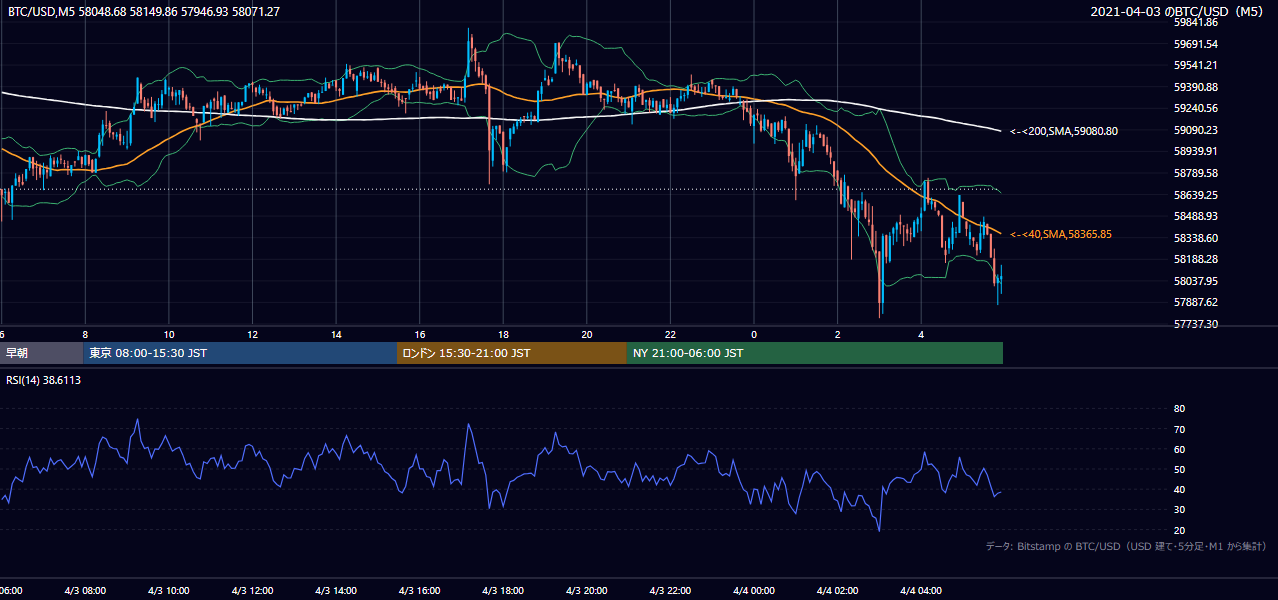Click the '4/3 12:00' bottom date label
This screenshot has height=600, width=1278.
point(253,591)
